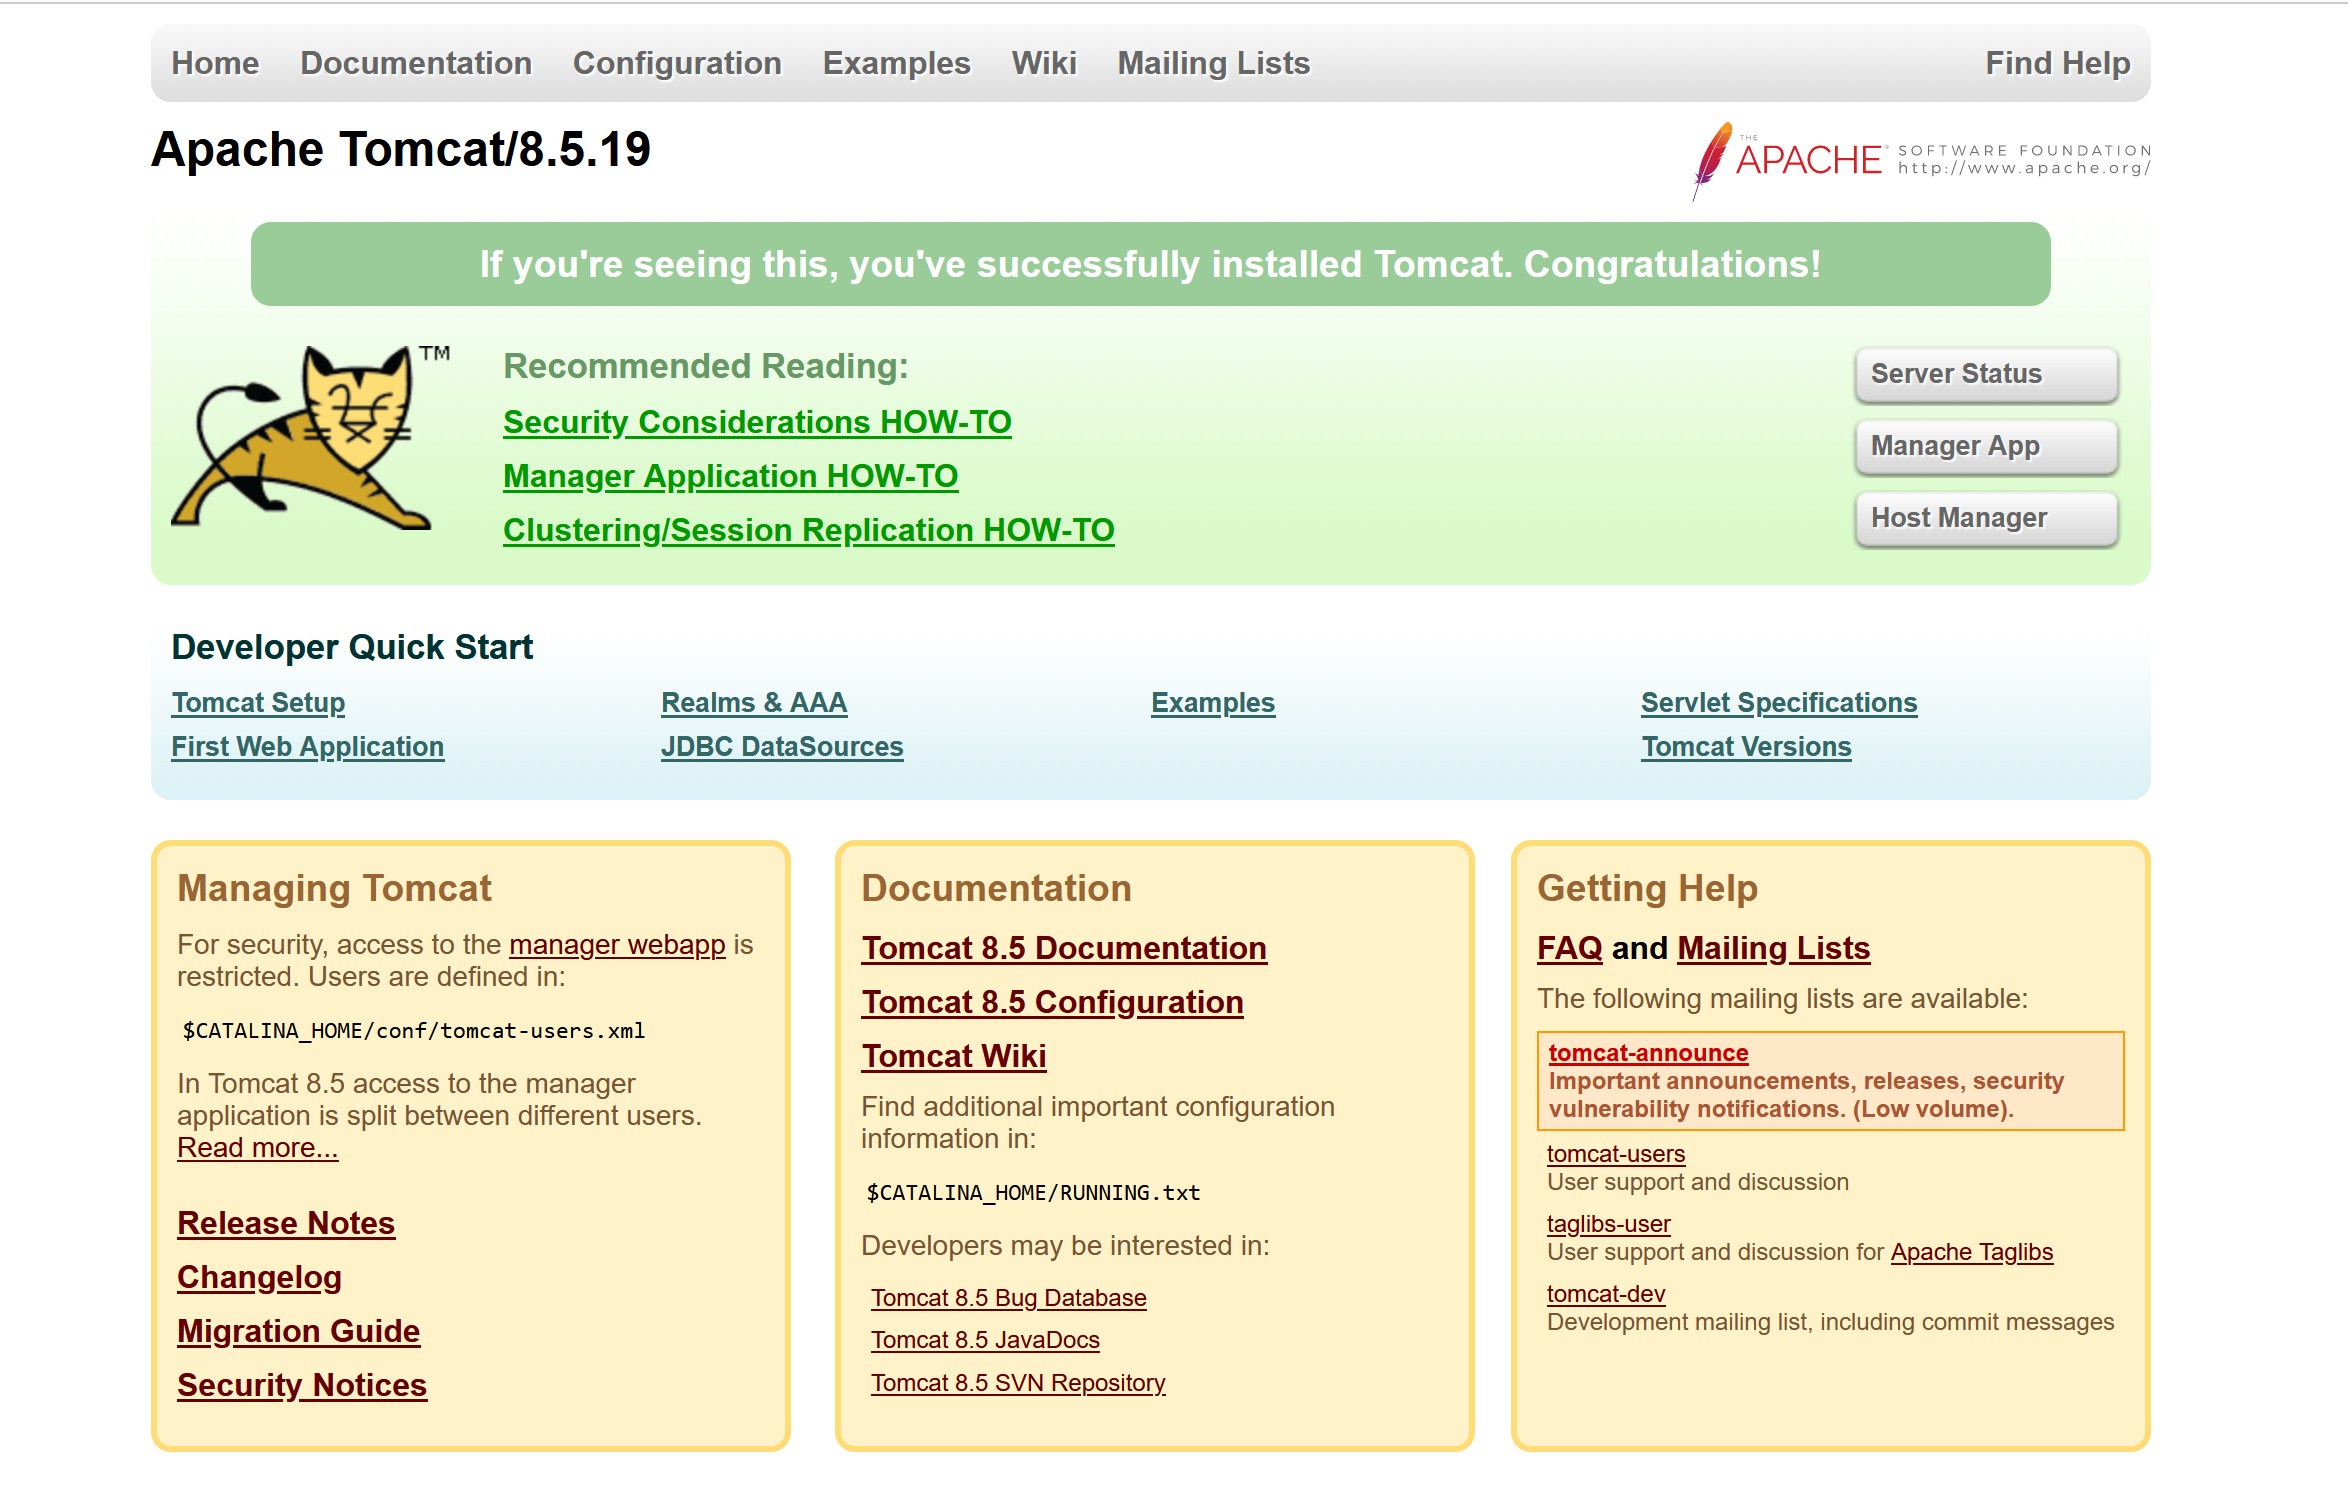The width and height of the screenshot is (2348, 1488).
Task: Follow the manager webapp link
Action: (617, 945)
